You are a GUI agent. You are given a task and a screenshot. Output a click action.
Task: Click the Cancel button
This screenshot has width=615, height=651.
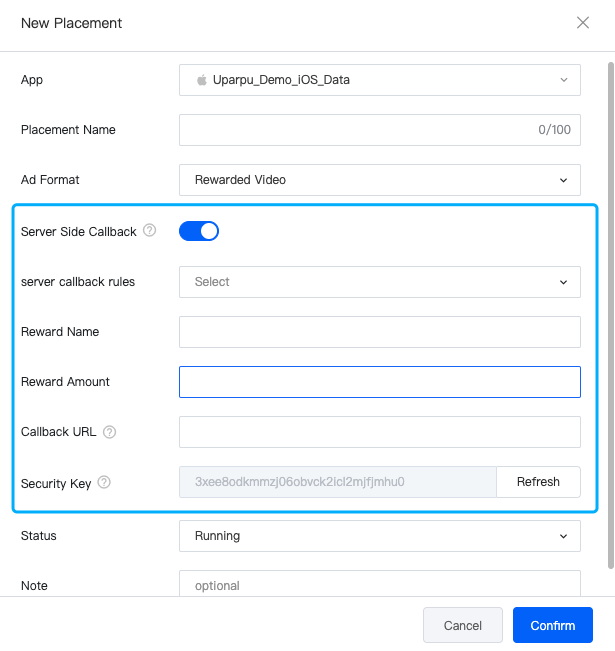[463, 626]
